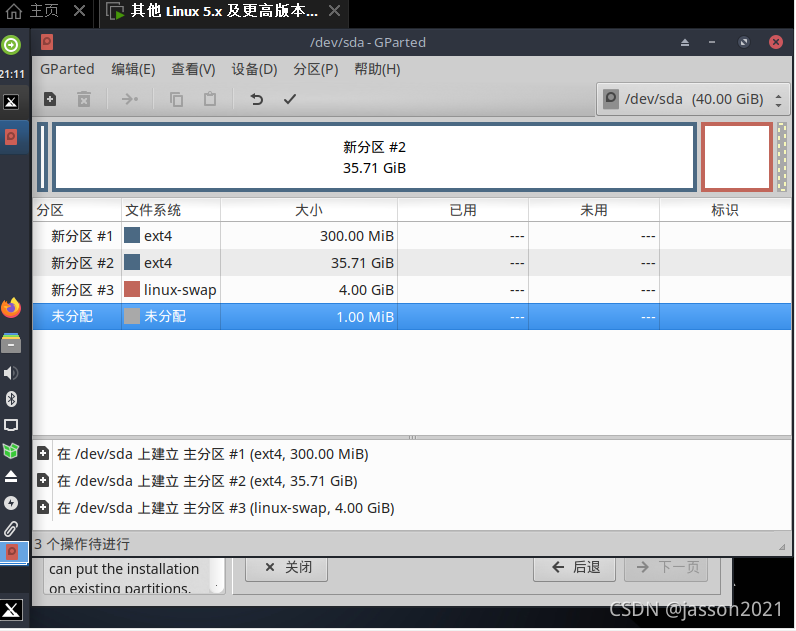Viewport: 796px width, 631px height.
Task: Click the power manager icon in the side panel
Action: coord(11,503)
